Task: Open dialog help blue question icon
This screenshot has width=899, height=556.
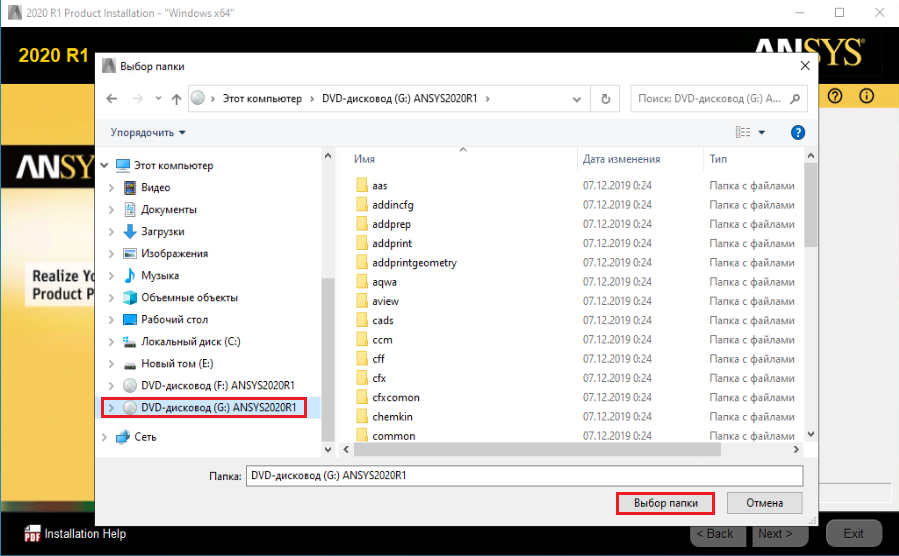Action: 798,132
